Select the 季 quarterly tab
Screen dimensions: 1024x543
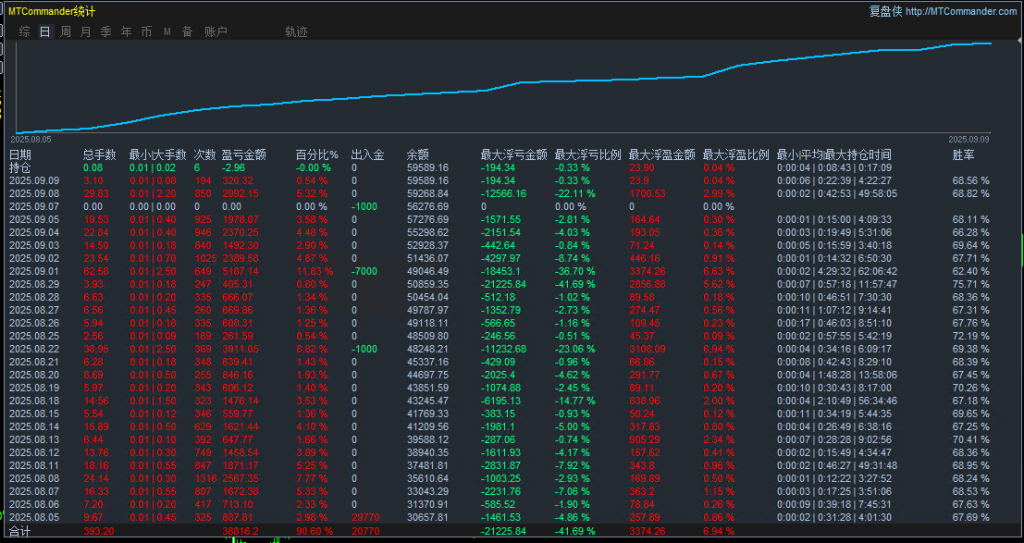[106, 32]
